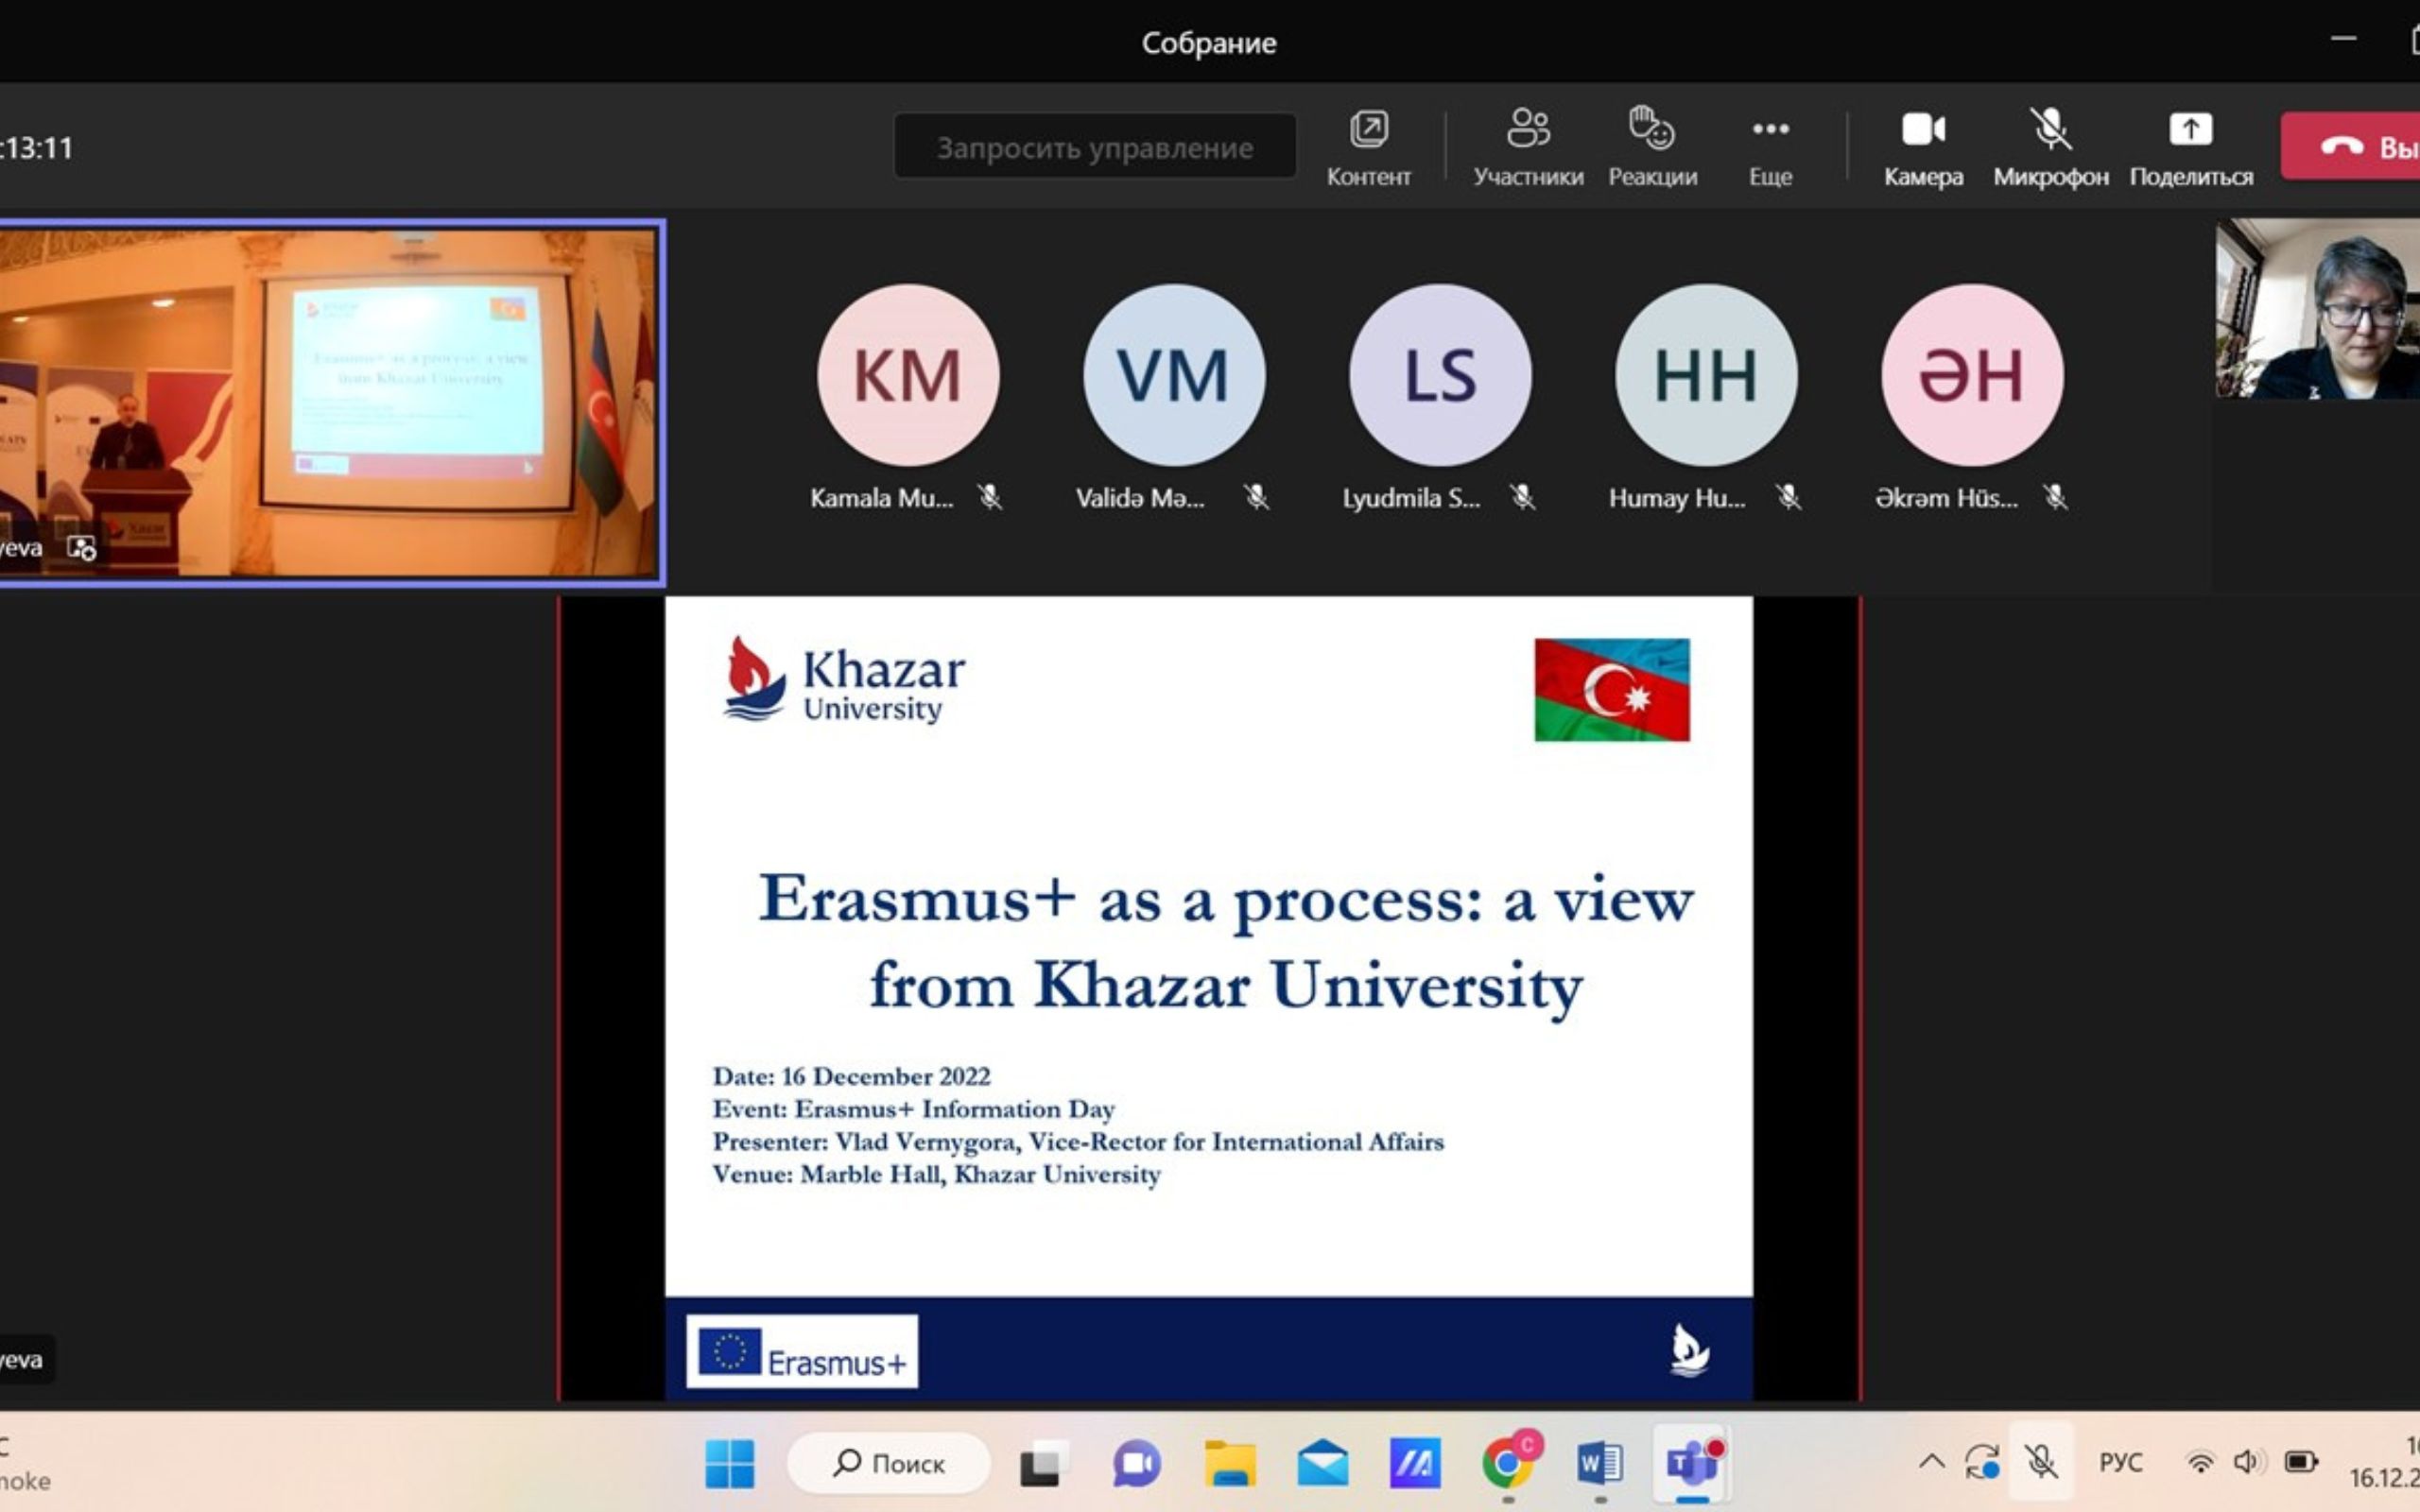
Task: Toggle the system tray microphone mute icon
Action: click(2041, 1462)
